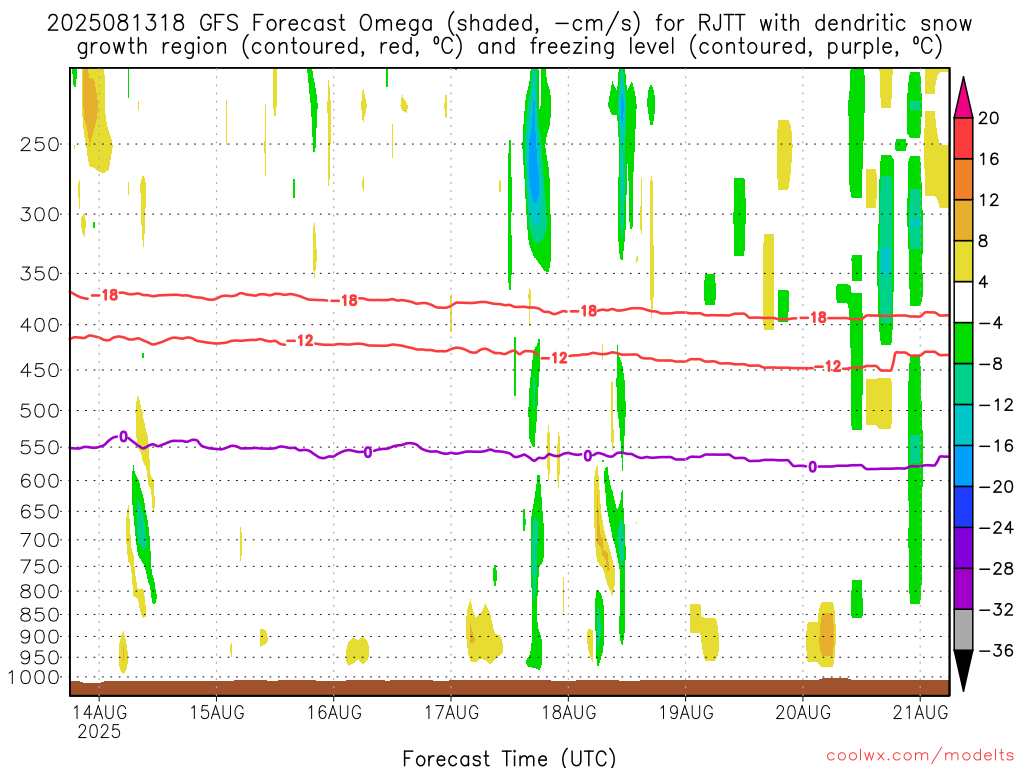Click the pink arrow cap atop the colorbar

coord(963,99)
